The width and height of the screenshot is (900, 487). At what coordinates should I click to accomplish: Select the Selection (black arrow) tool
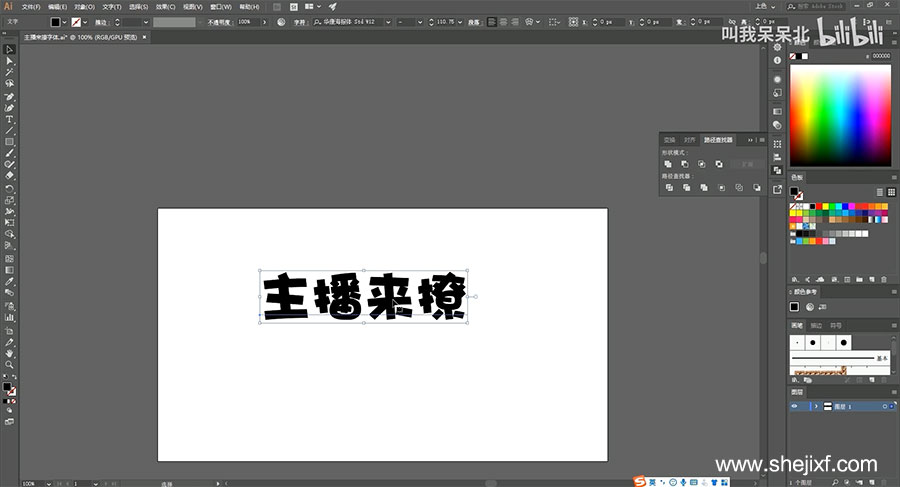pyautogui.click(x=9, y=49)
